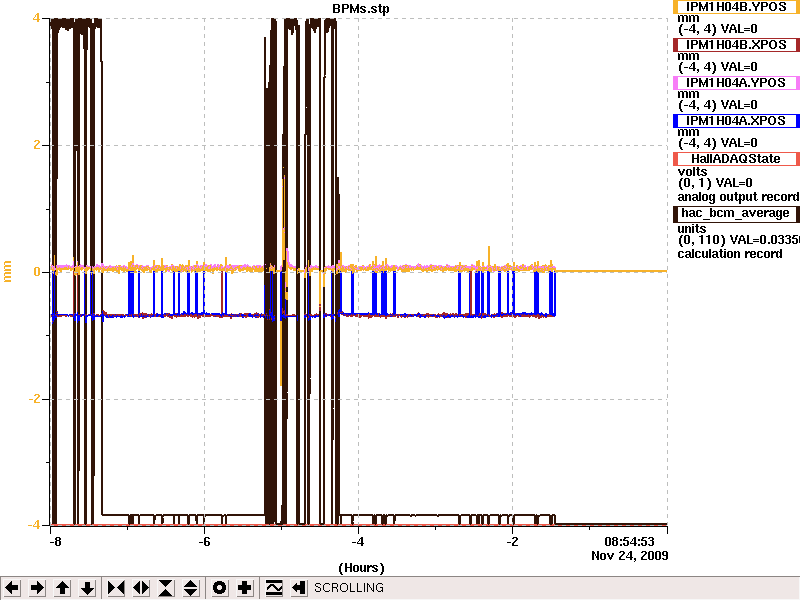800x600 pixels.
Task: Click the plus toolbar icon
Action: point(244,588)
